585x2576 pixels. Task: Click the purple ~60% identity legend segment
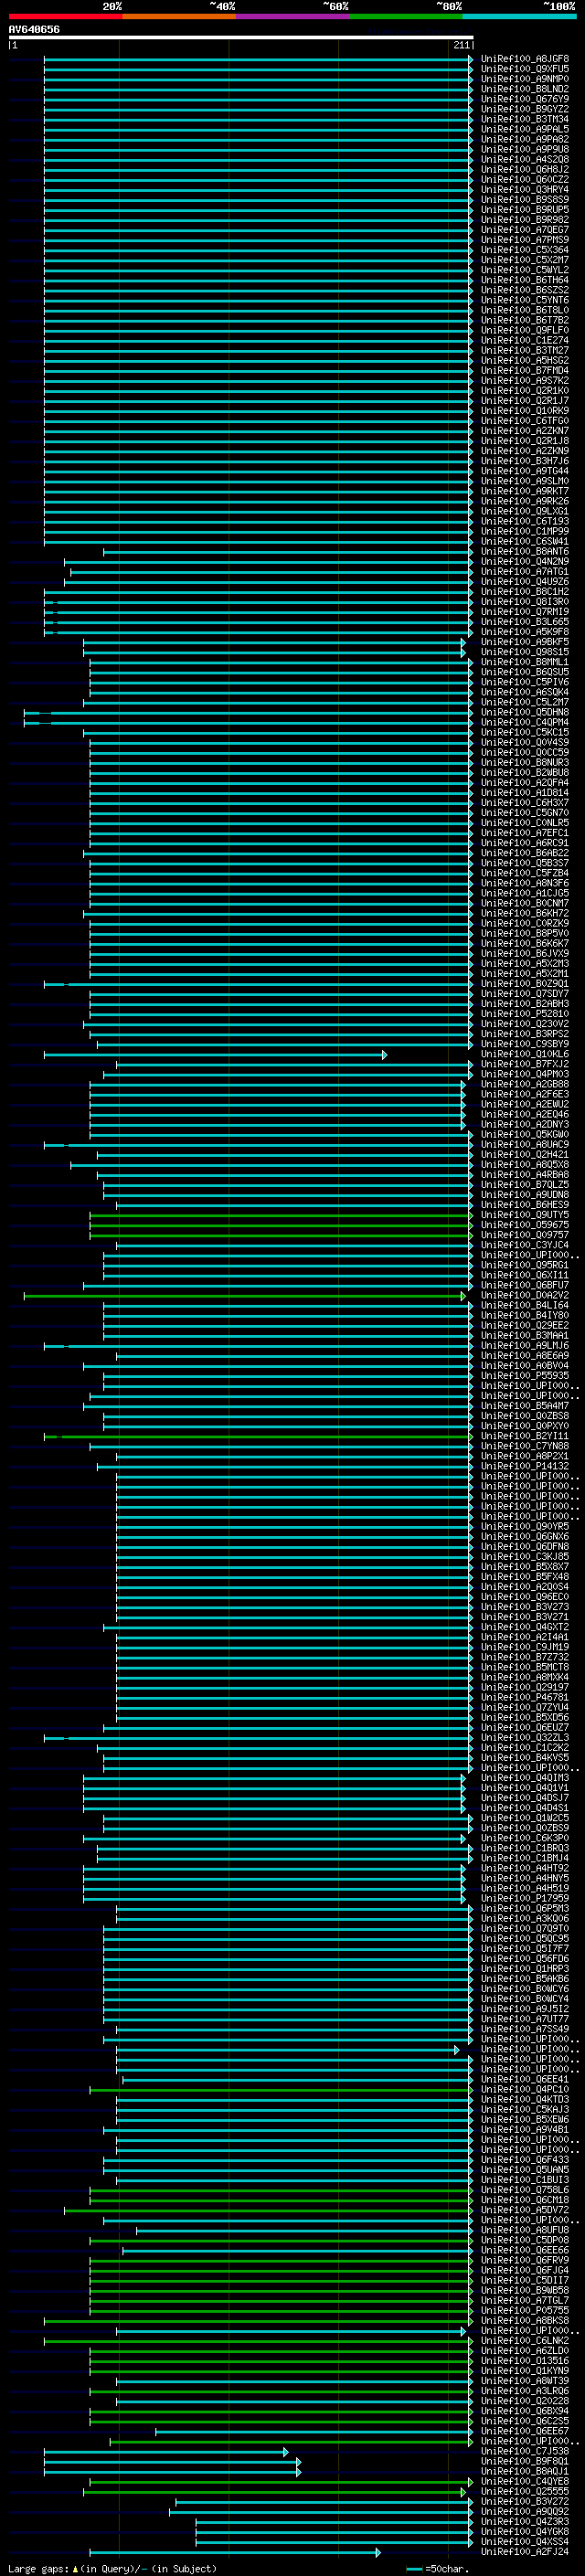coord(292,17)
